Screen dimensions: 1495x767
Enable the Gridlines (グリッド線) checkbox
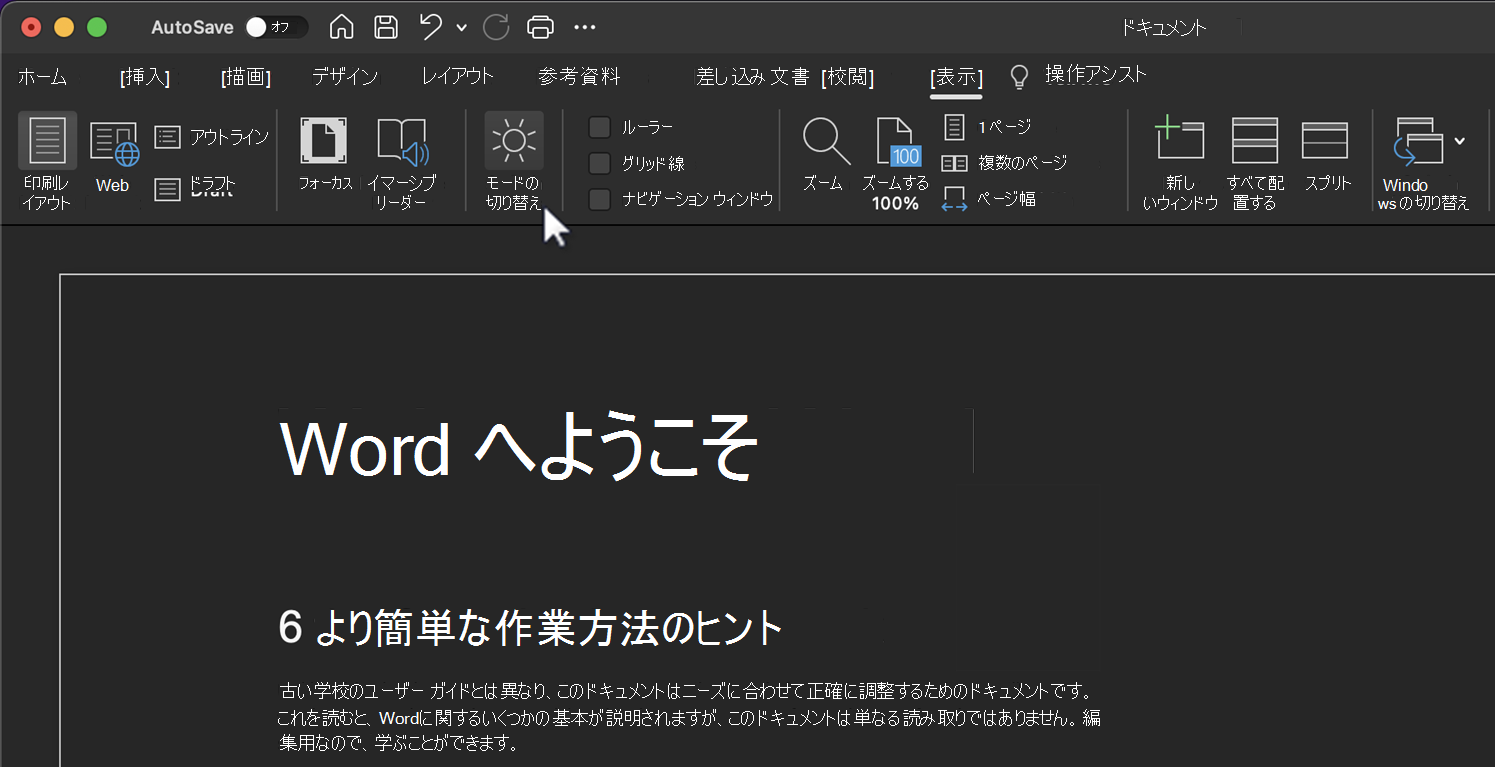pyautogui.click(x=600, y=164)
